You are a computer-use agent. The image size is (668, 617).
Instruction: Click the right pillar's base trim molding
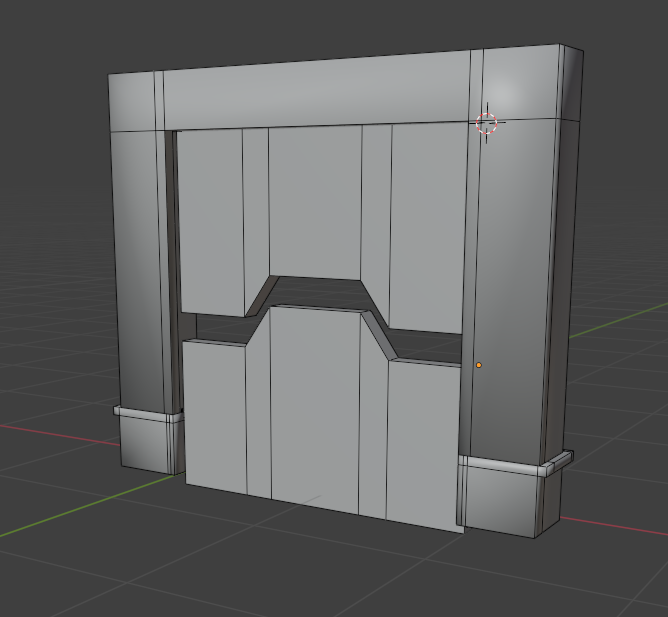[x=518, y=465]
